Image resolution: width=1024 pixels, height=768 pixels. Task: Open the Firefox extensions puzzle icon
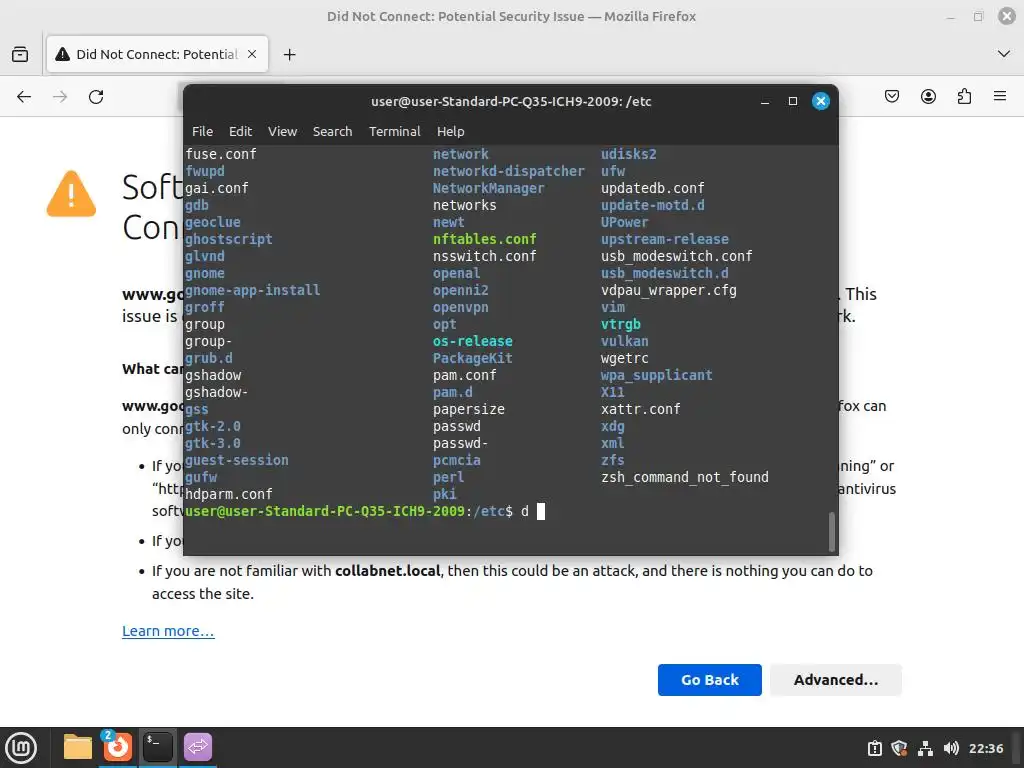(964, 97)
